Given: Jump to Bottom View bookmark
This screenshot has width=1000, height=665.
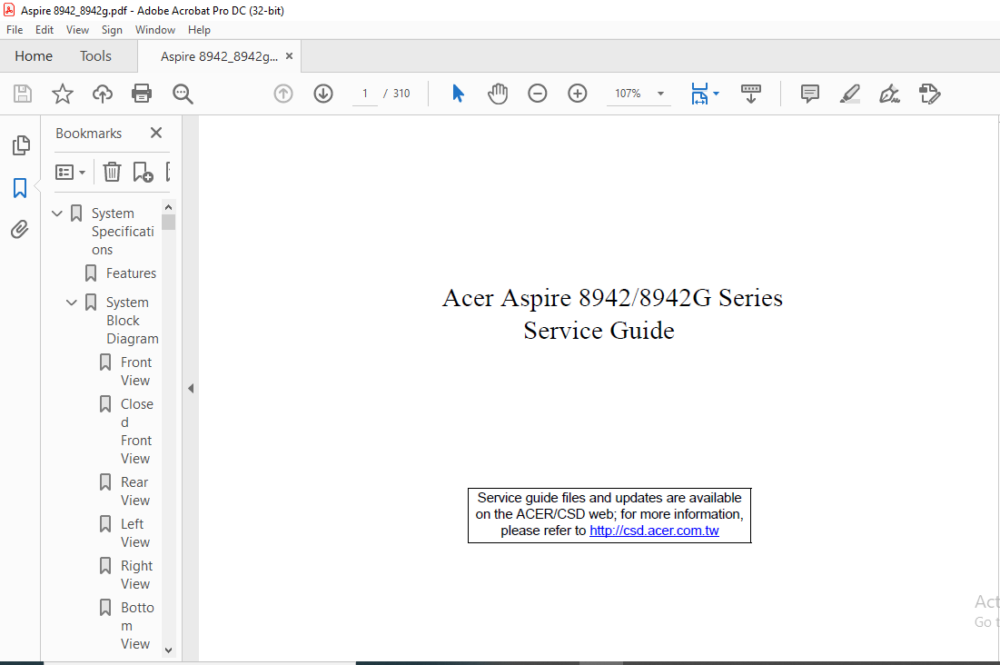Looking at the screenshot, I should click(137, 625).
